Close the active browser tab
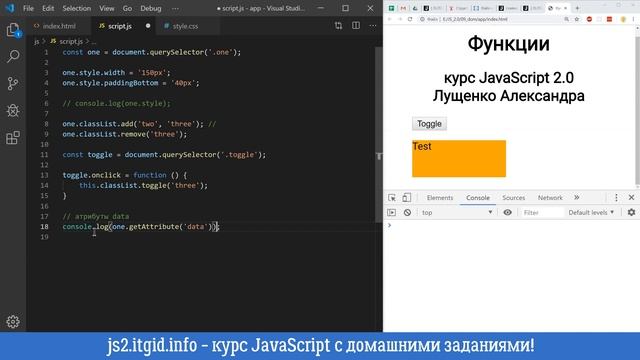640x360 pixels. point(565,8)
